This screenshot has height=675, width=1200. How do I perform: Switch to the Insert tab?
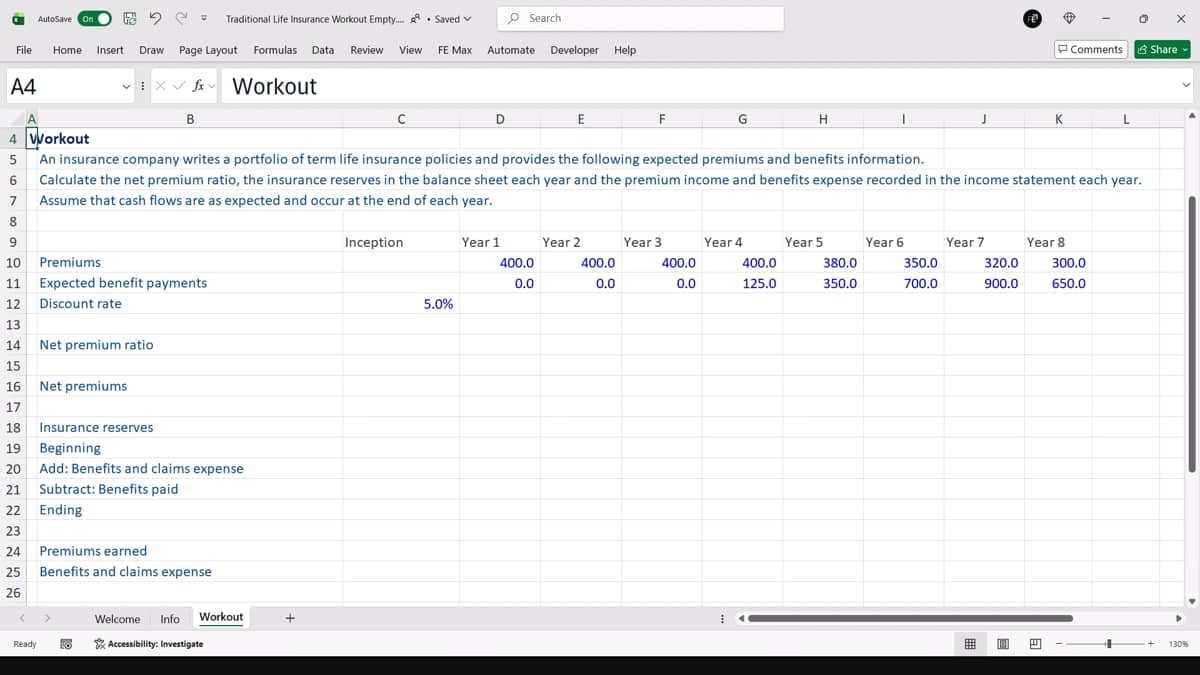pos(110,50)
